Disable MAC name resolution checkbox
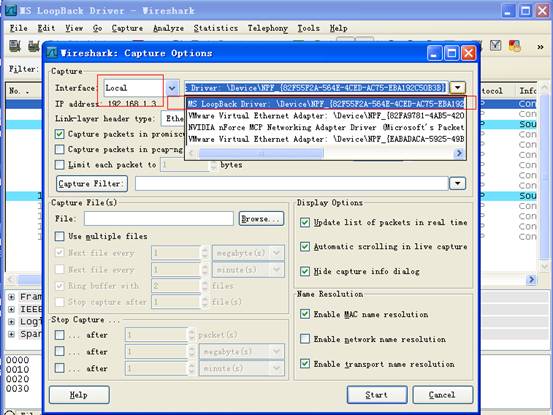The image size is (553, 415). (305, 314)
